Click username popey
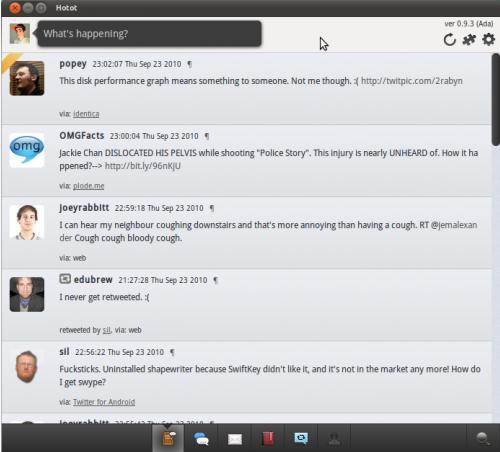The image size is (500, 452). coord(73,63)
